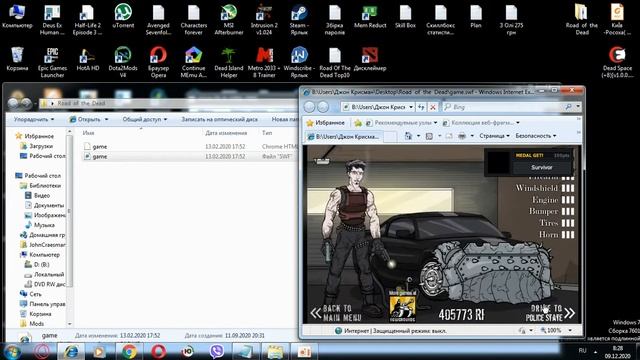Viewport: 640px width, 360px height.
Task: Expand the IE address bar dropdown arrow
Action: (411, 107)
